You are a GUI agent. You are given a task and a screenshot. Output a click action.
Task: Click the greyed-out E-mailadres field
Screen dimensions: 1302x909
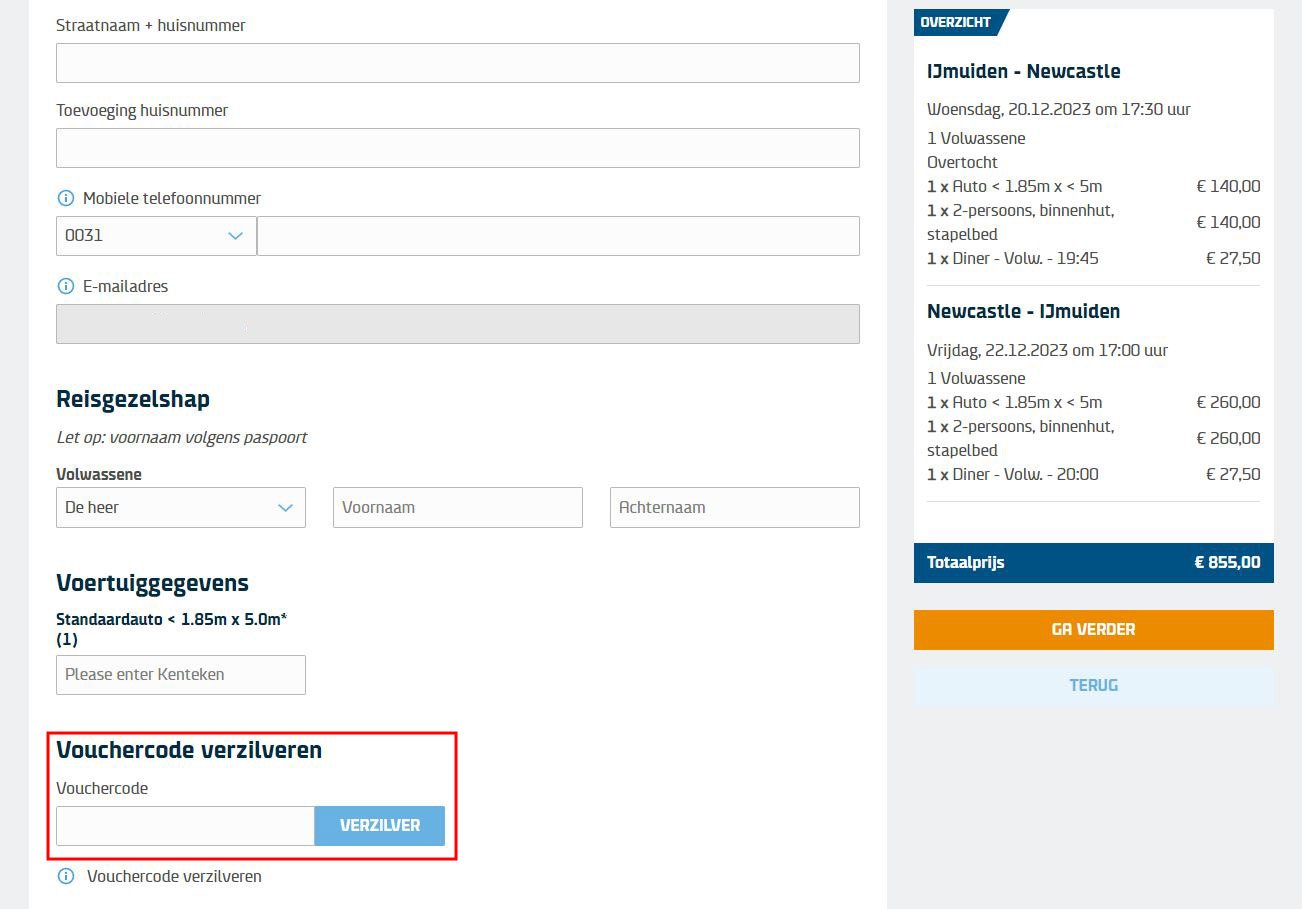point(457,324)
